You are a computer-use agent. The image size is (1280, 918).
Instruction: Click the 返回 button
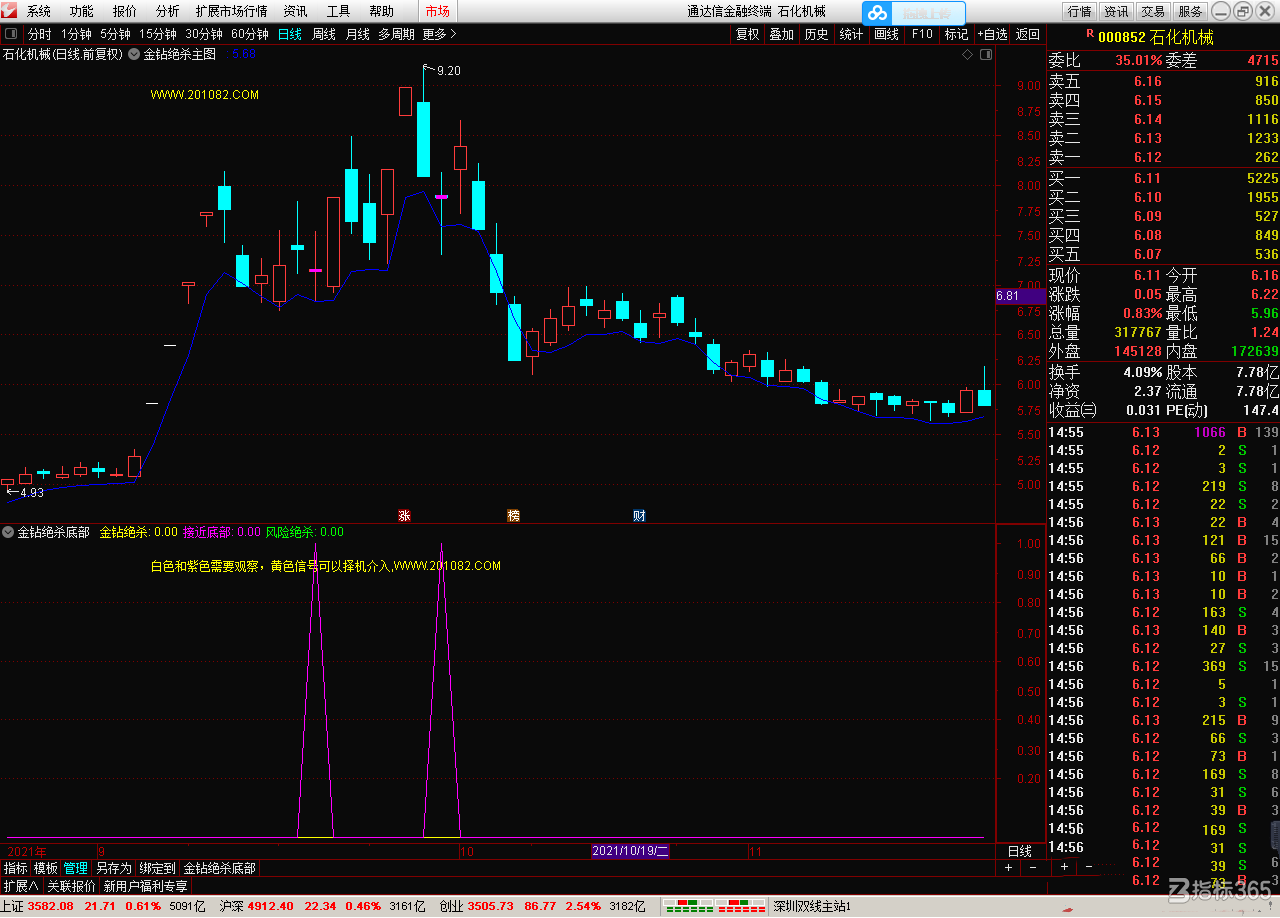pos(1028,33)
